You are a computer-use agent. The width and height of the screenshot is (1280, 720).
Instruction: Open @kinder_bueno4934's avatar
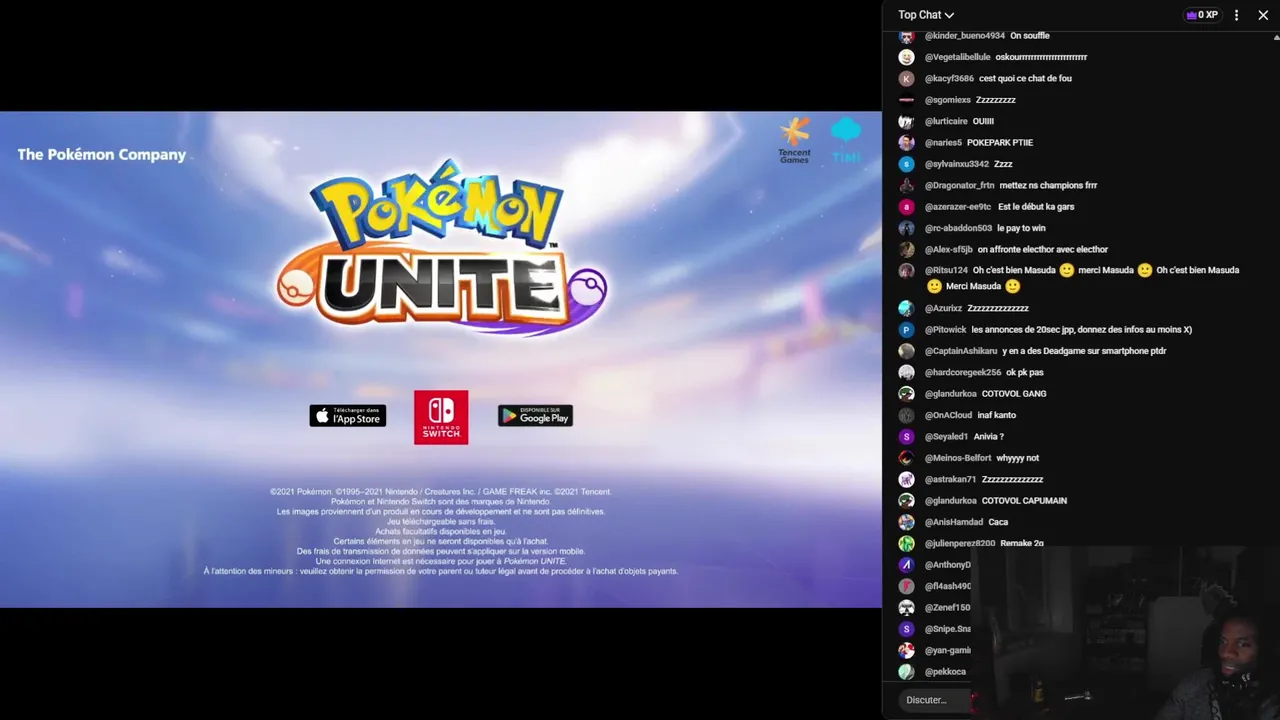tap(906, 36)
